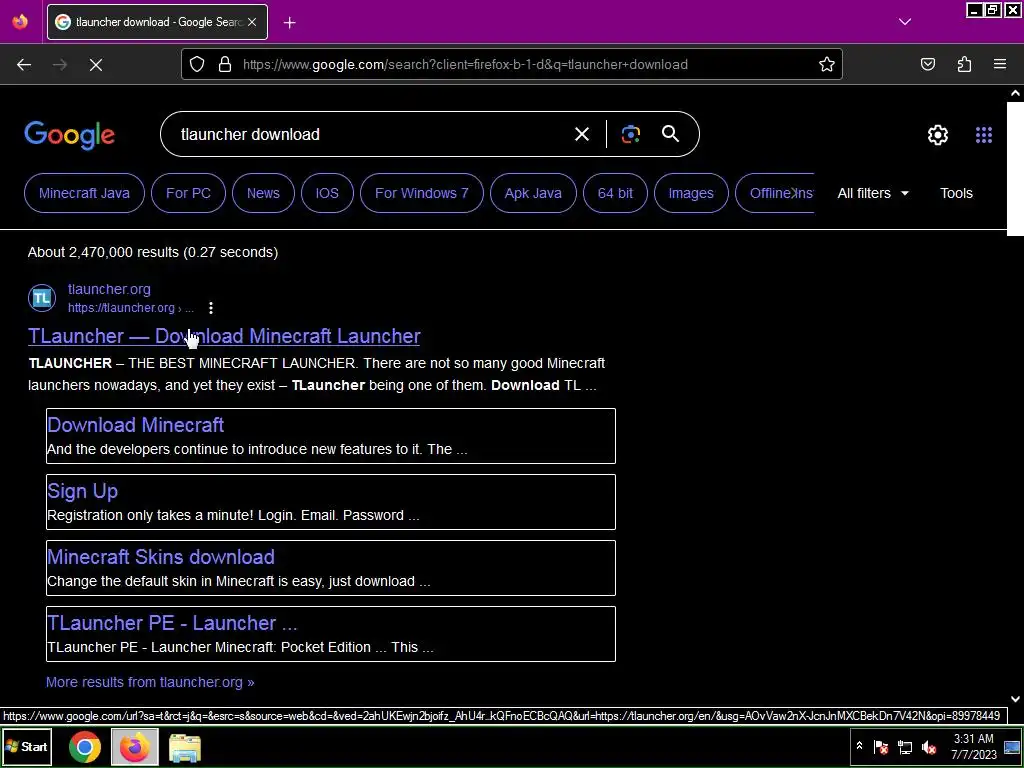Open File Explorer from the taskbar
Viewport: 1024px width, 768px height.
(x=185, y=748)
